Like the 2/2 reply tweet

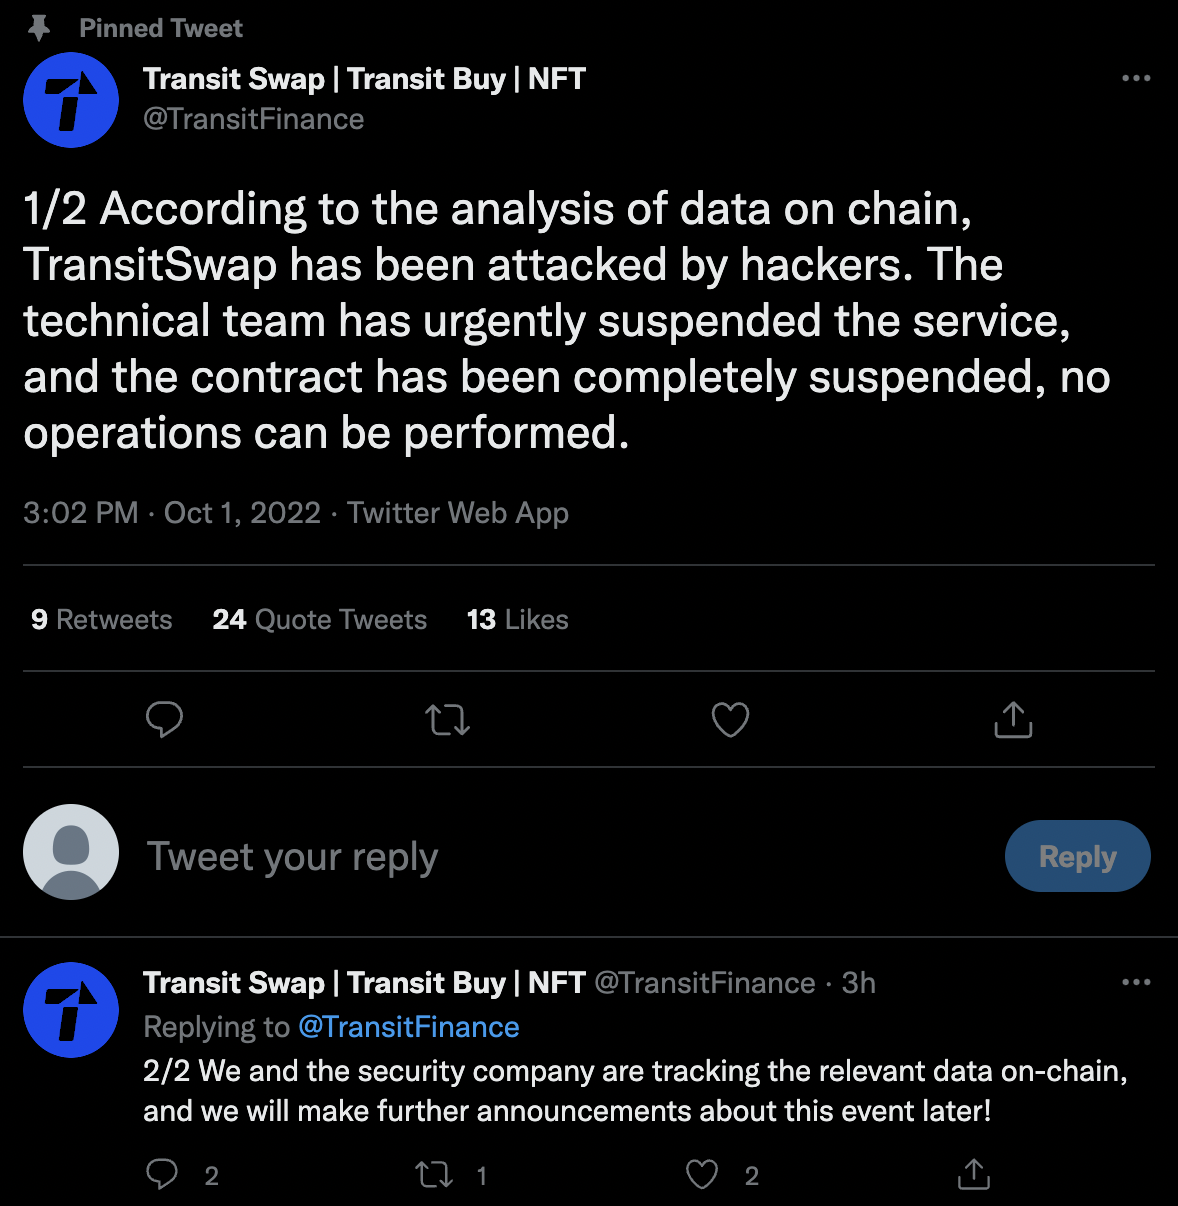(x=702, y=1174)
